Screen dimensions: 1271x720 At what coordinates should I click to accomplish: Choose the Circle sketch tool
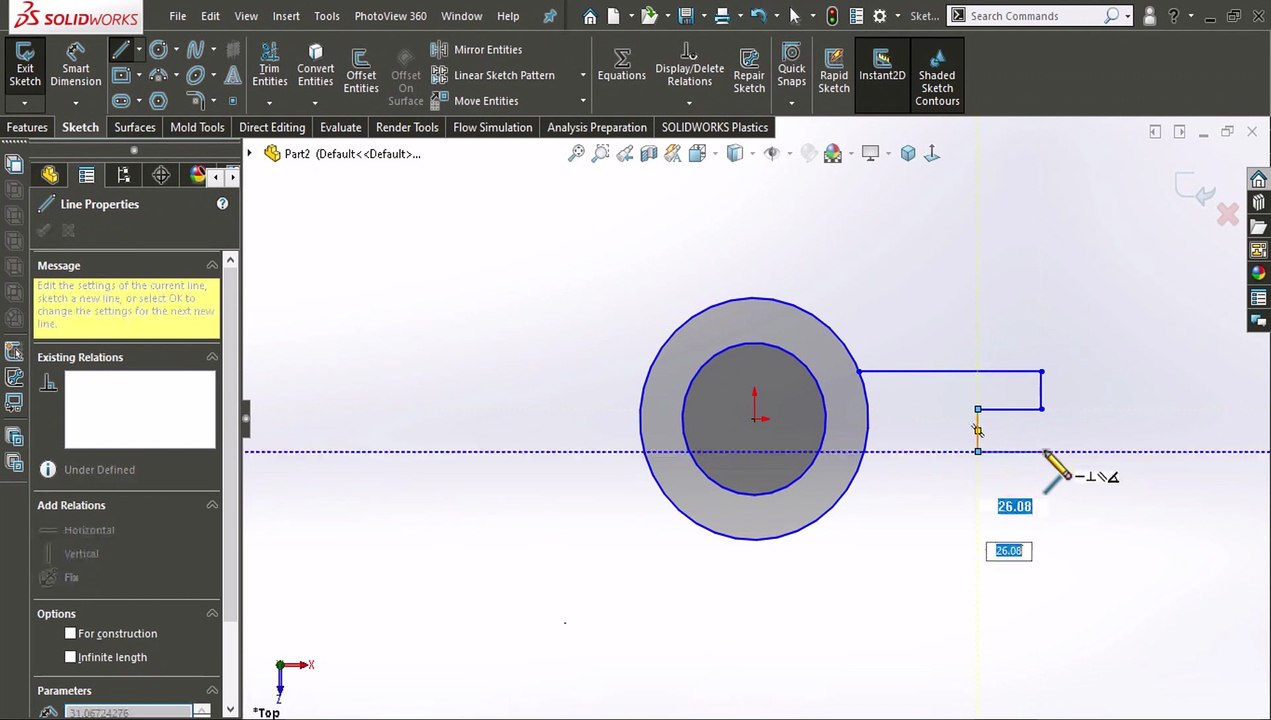[158, 50]
